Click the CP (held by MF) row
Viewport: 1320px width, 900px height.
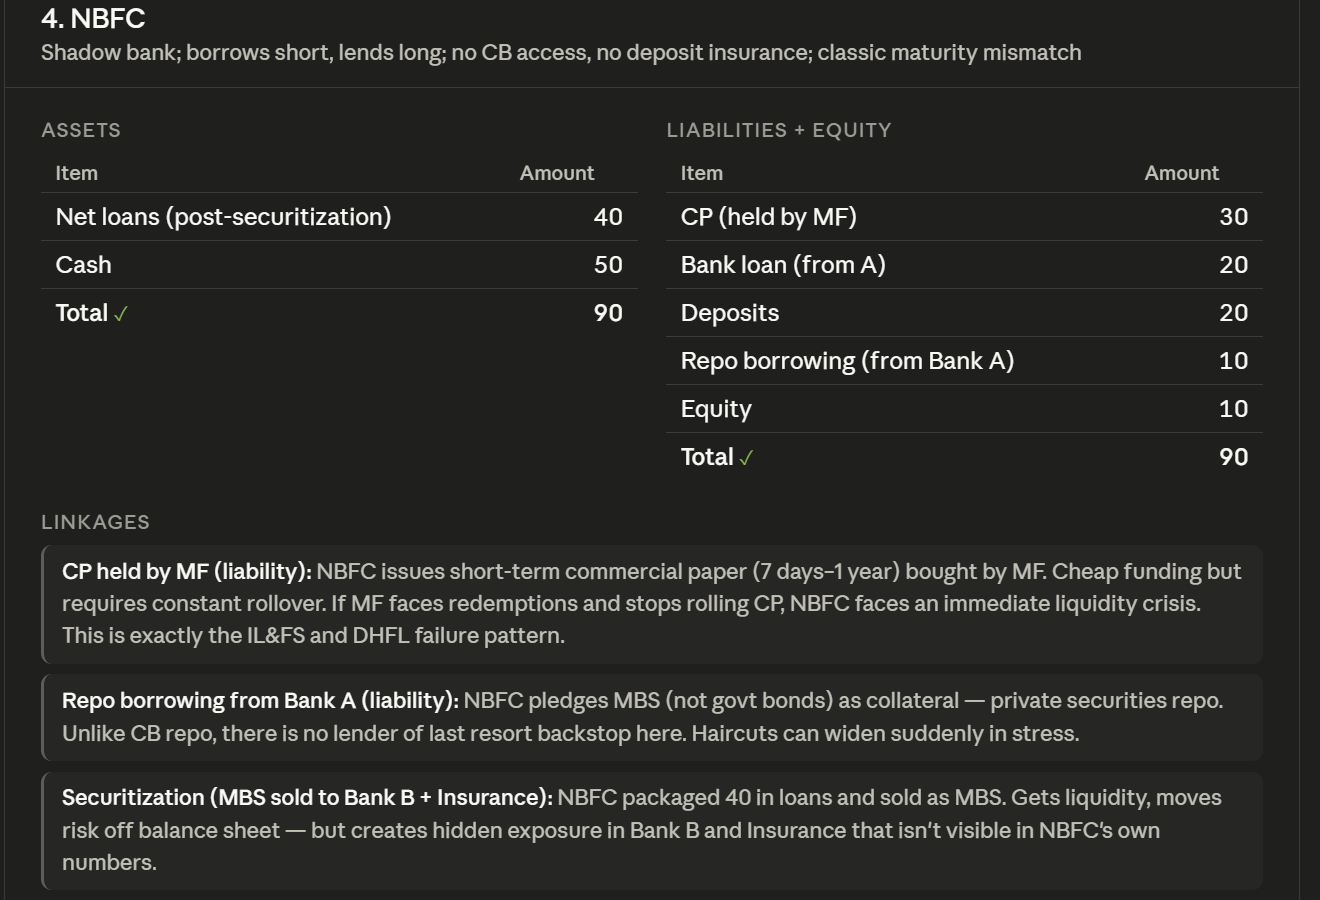tap(964, 217)
